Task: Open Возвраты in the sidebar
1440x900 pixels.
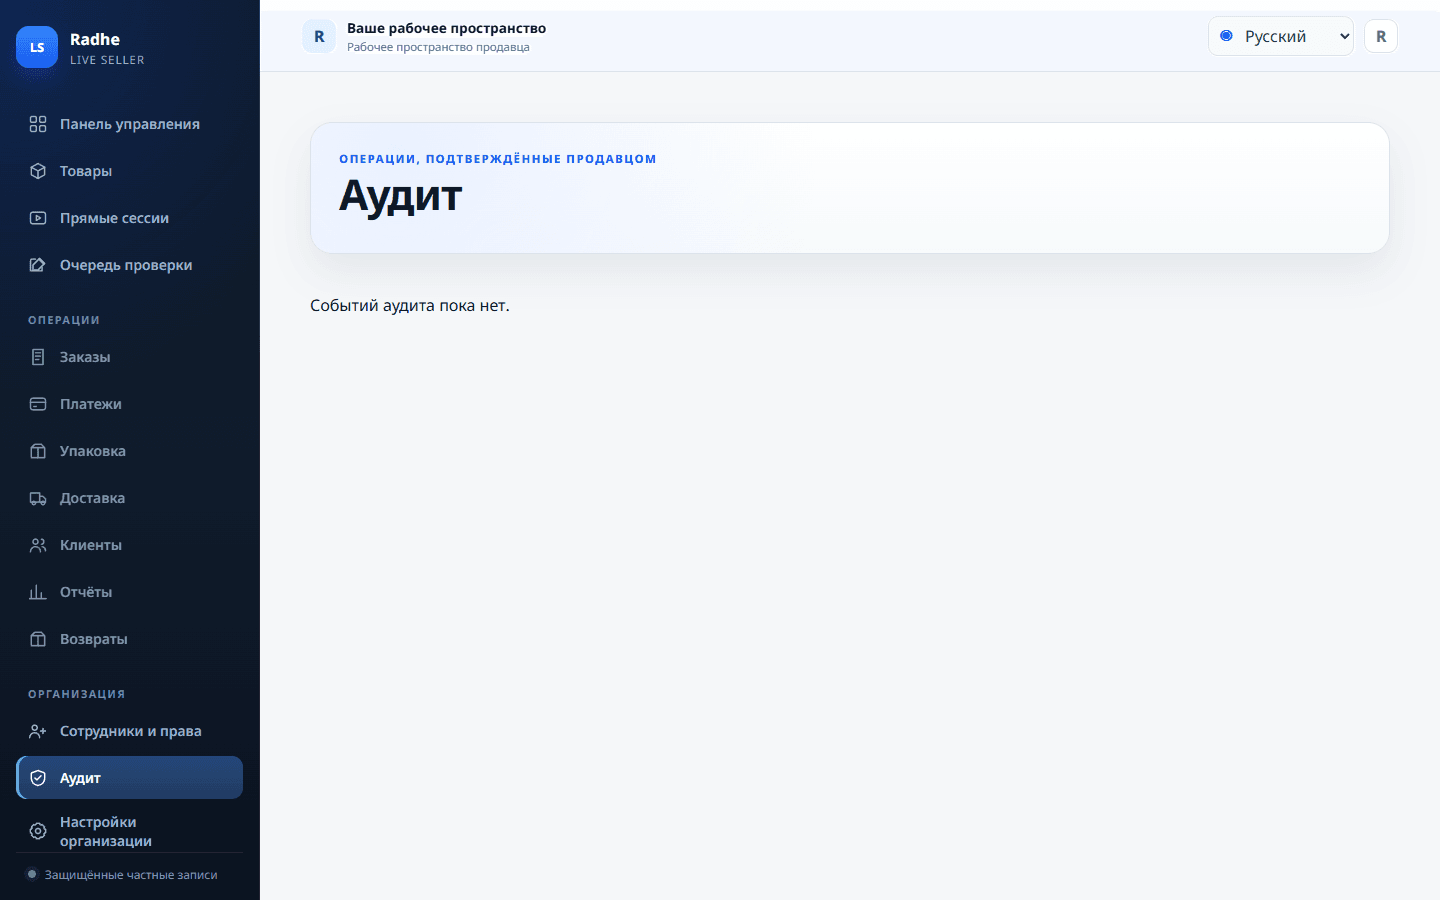Action: tap(130, 639)
